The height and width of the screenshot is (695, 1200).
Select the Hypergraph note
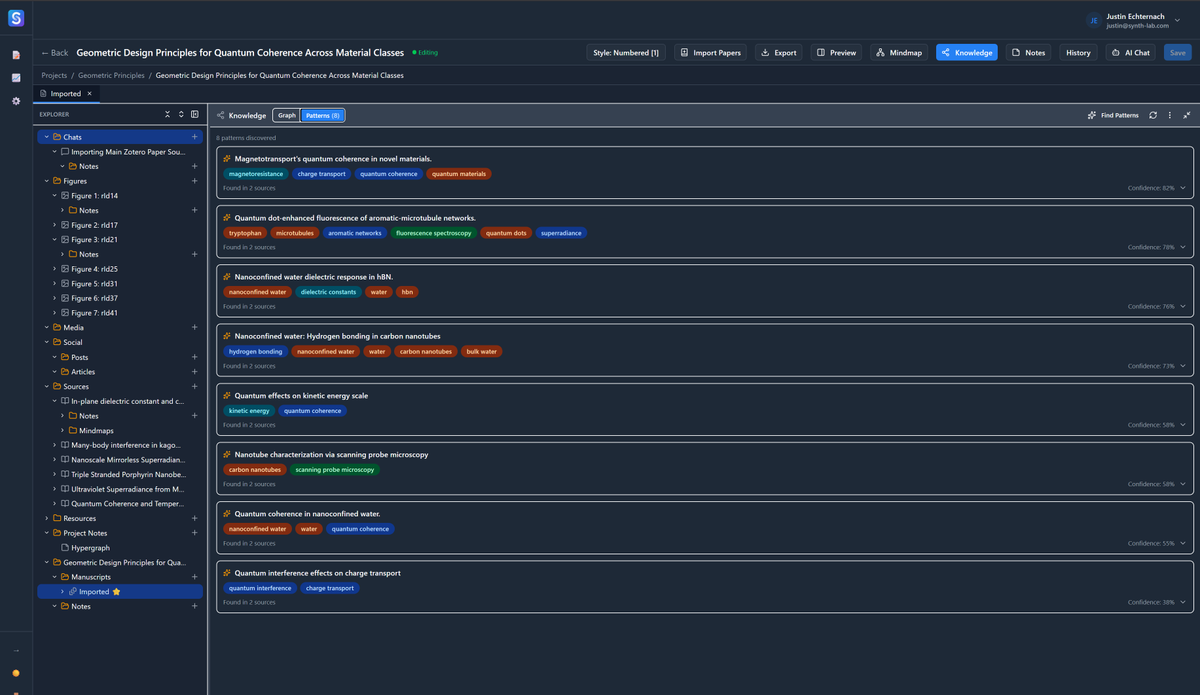(x=90, y=548)
